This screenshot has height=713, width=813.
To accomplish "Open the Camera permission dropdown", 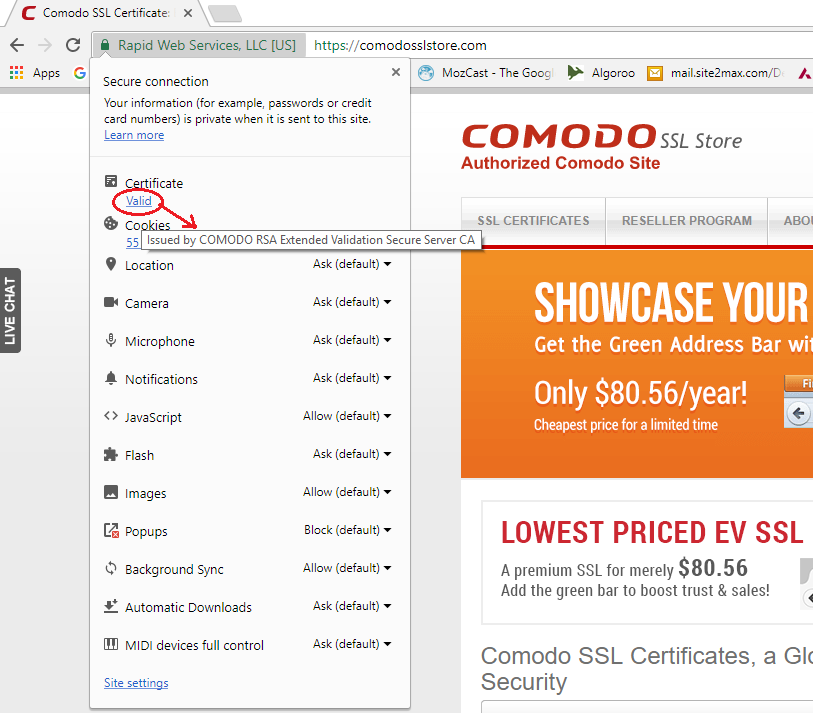I will pyautogui.click(x=352, y=302).
